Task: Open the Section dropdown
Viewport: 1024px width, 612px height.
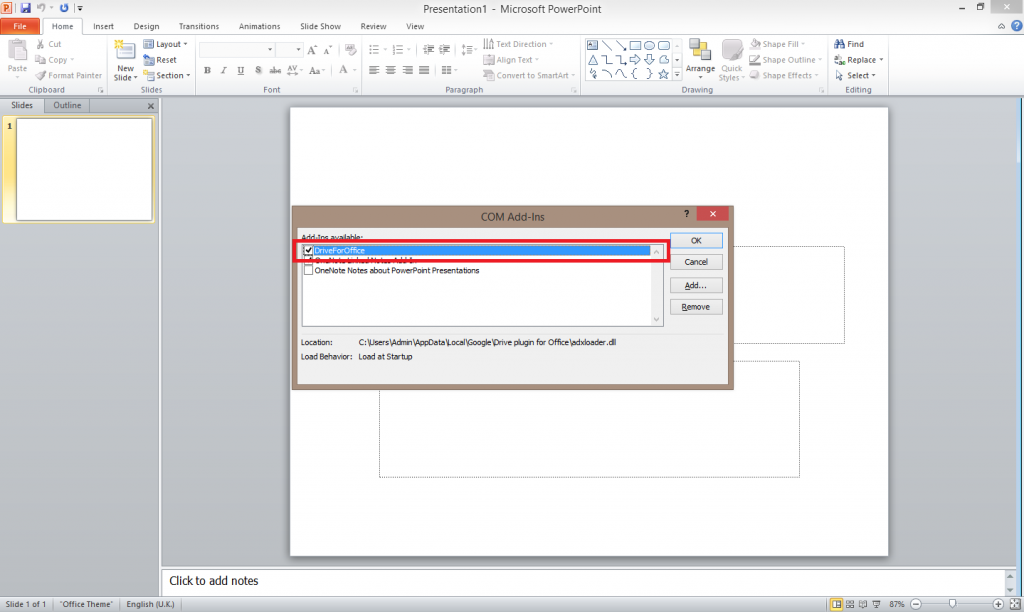Action: click(x=167, y=76)
